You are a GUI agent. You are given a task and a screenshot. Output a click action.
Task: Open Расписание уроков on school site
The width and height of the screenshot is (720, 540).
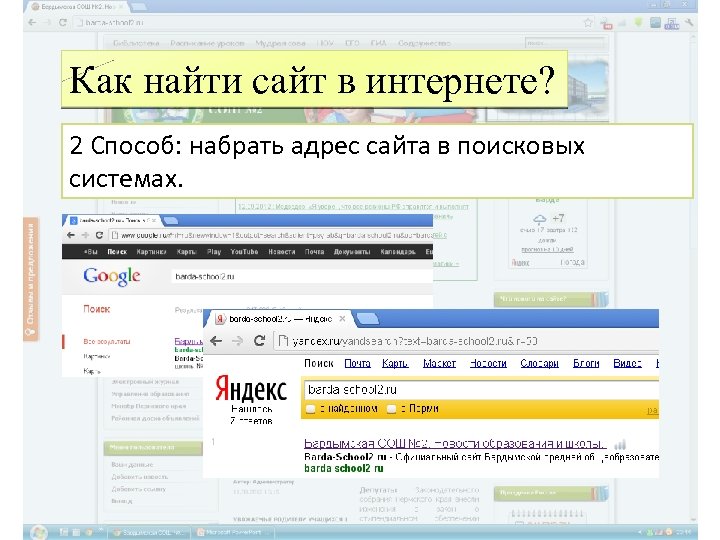tap(207, 43)
